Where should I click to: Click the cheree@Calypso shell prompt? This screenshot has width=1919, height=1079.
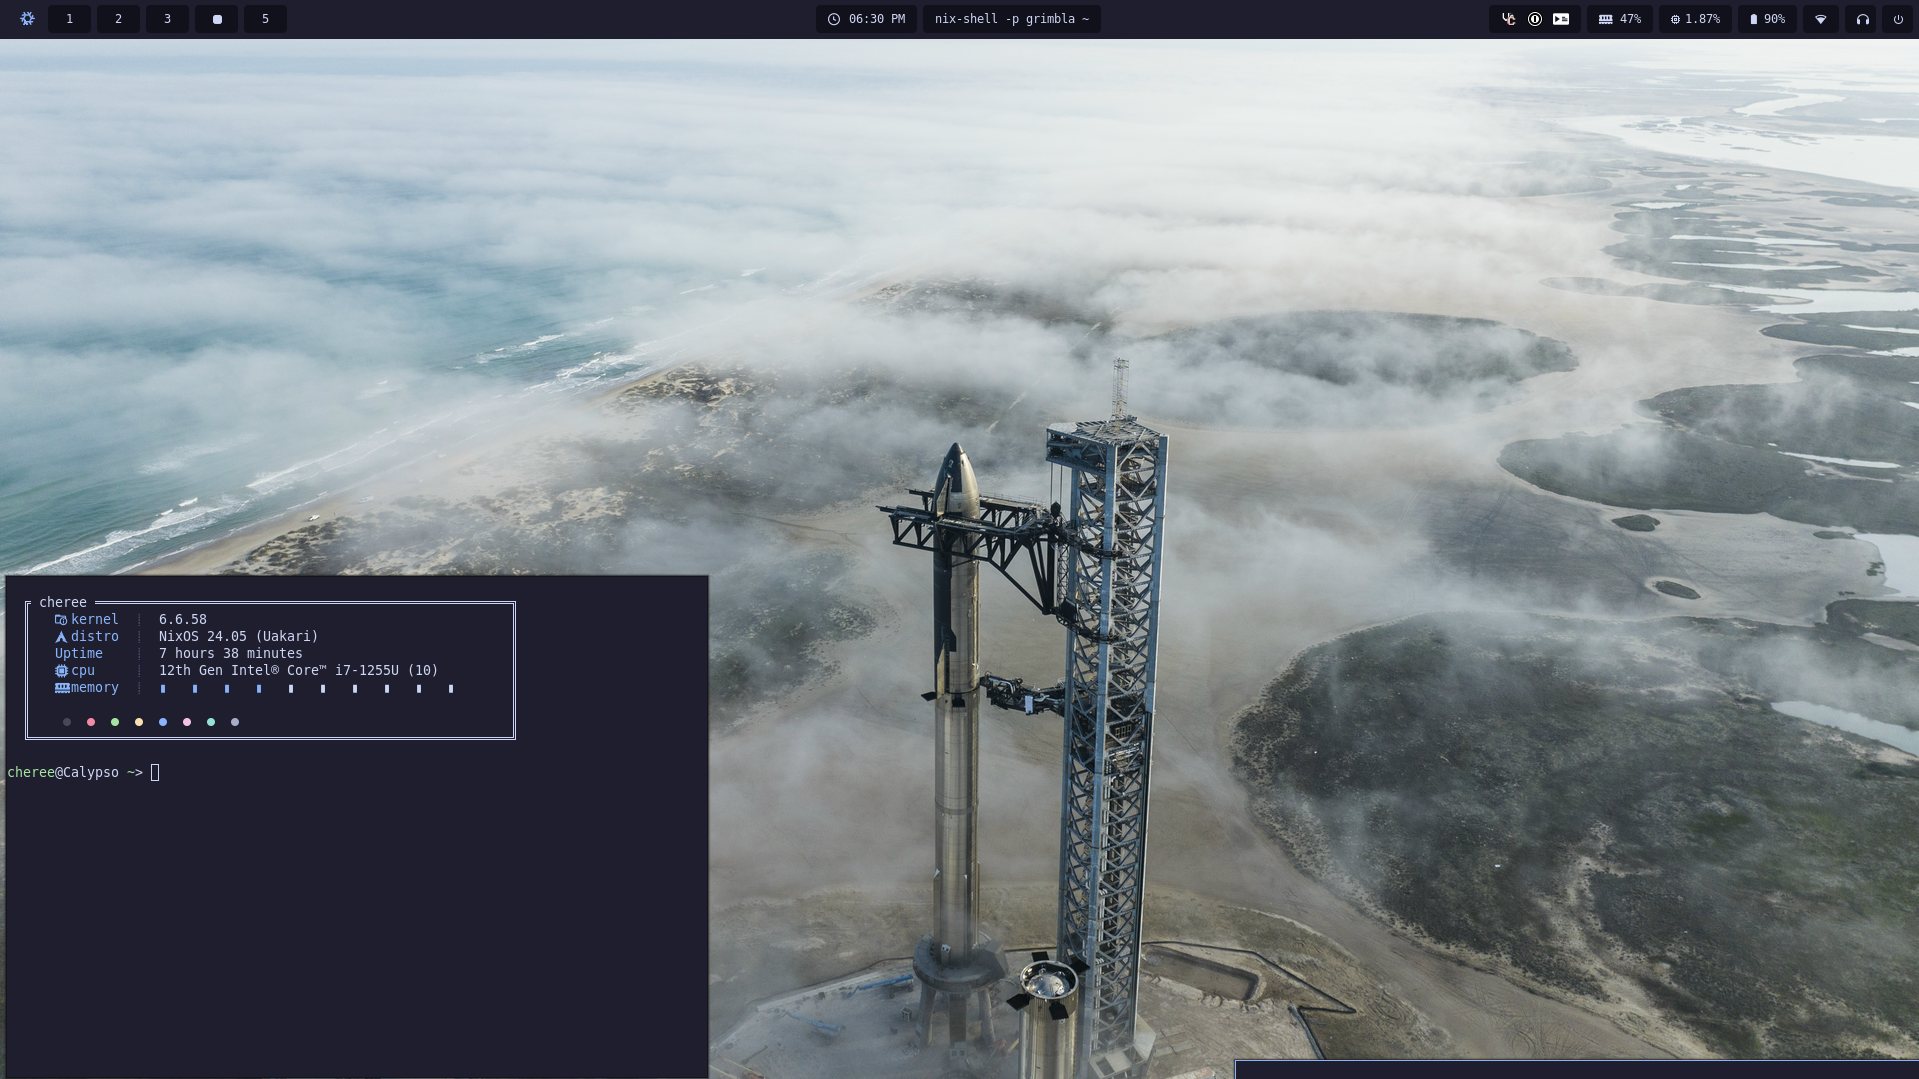(x=75, y=772)
